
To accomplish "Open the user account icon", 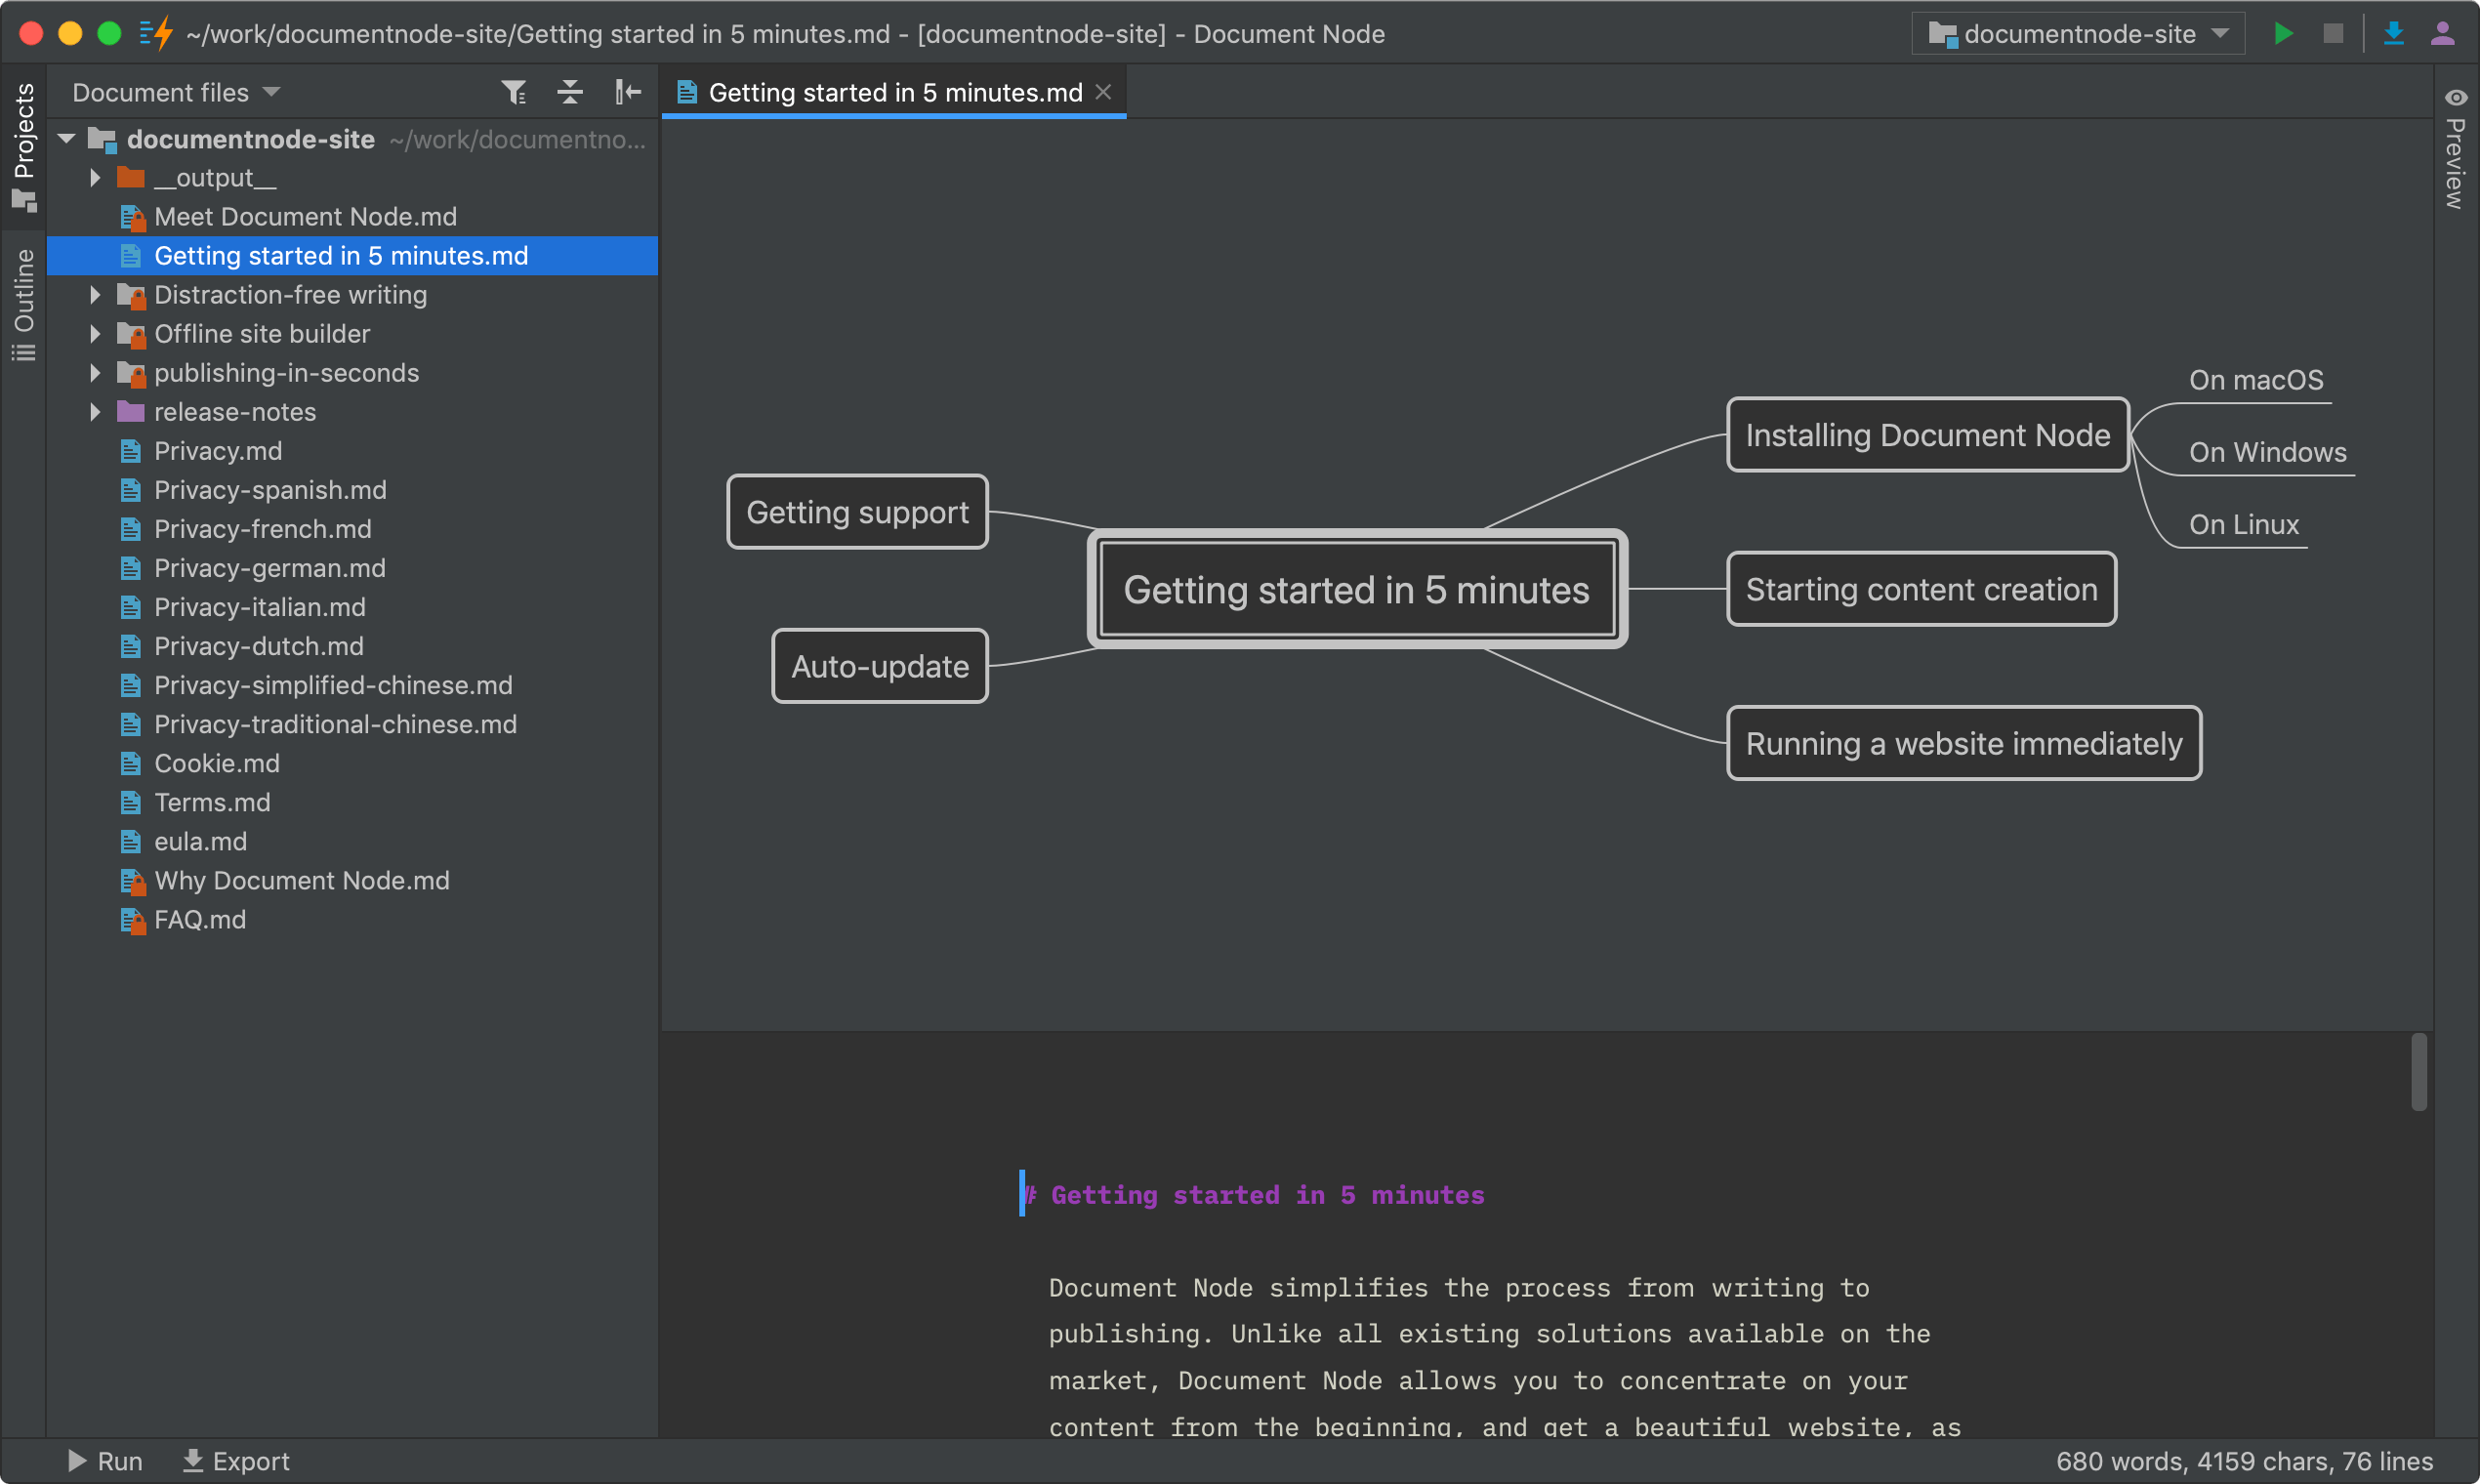I will pos(2443,34).
